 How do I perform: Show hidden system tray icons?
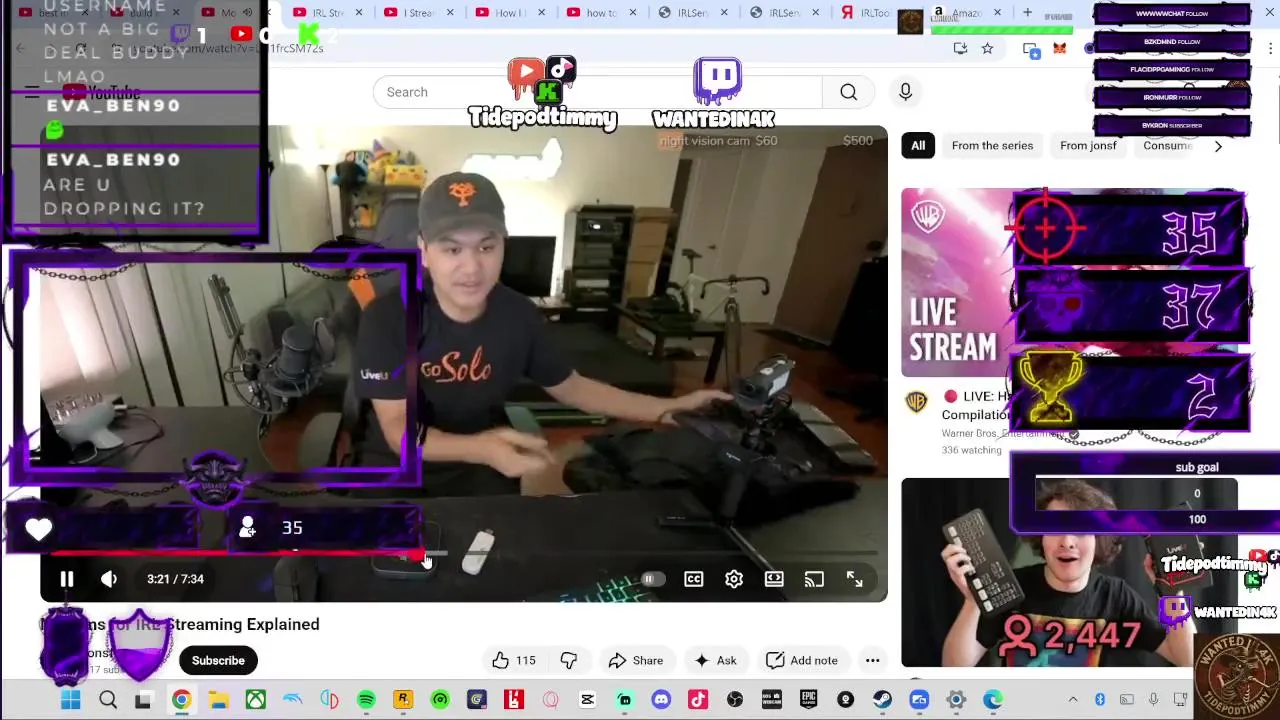tap(1073, 700)
